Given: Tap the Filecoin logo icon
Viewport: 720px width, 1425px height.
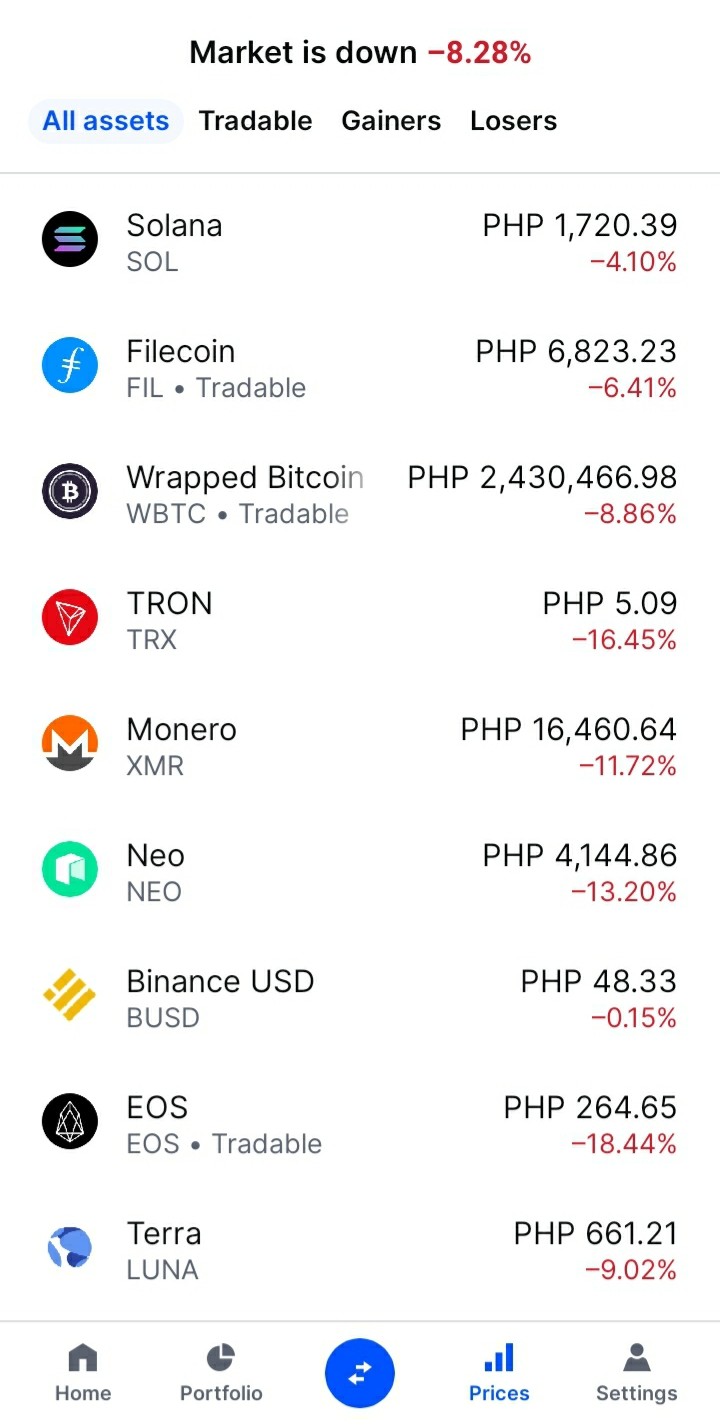Looking at the screenshot, I should (70, 365).
